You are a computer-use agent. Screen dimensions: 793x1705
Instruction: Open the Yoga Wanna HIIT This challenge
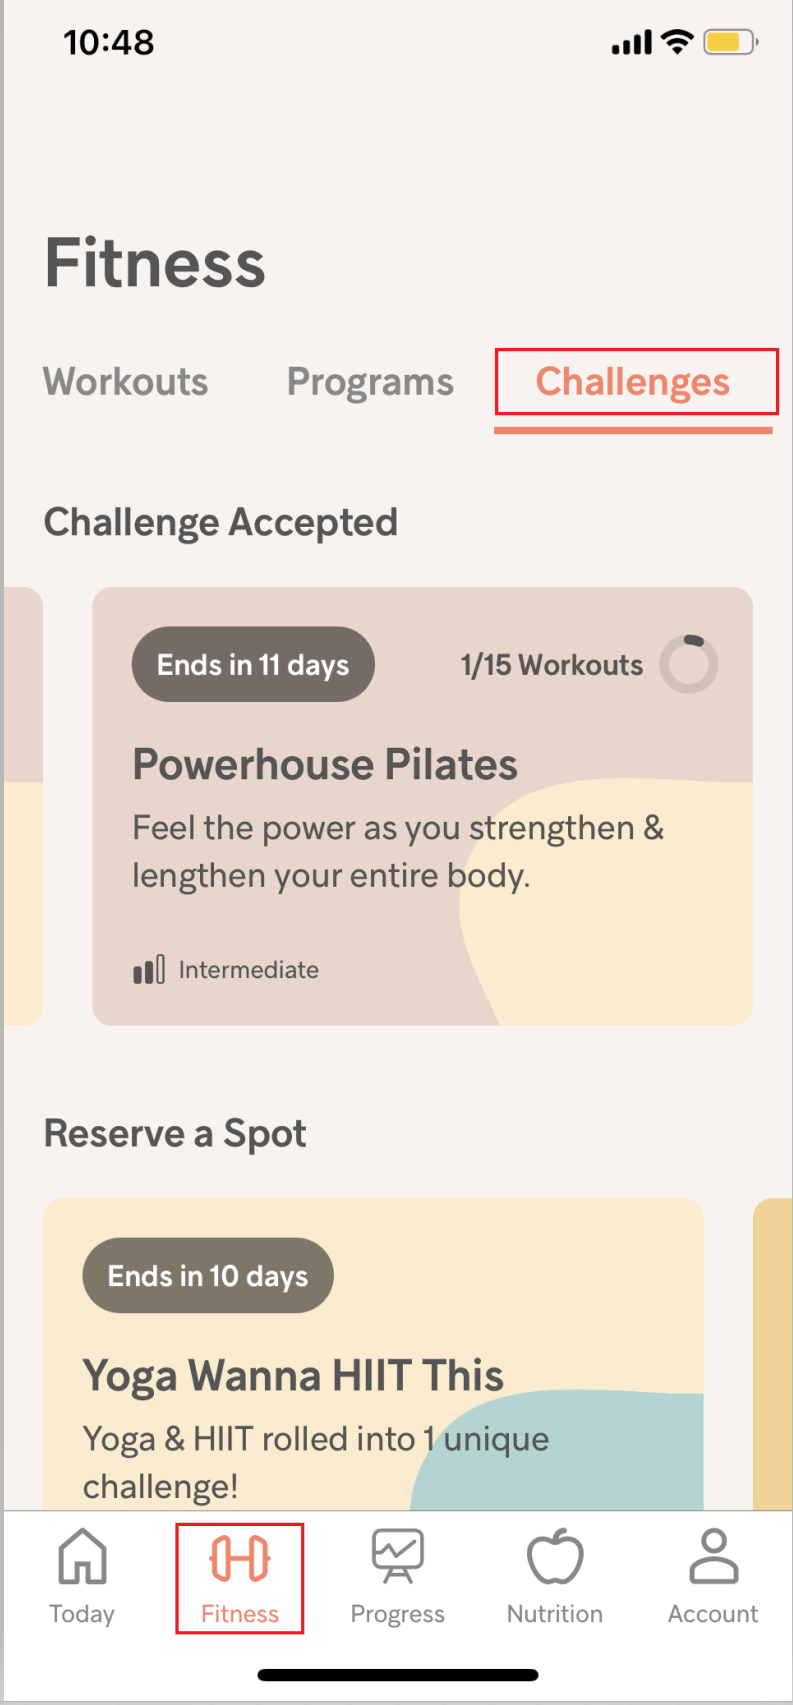(293, 1375)
